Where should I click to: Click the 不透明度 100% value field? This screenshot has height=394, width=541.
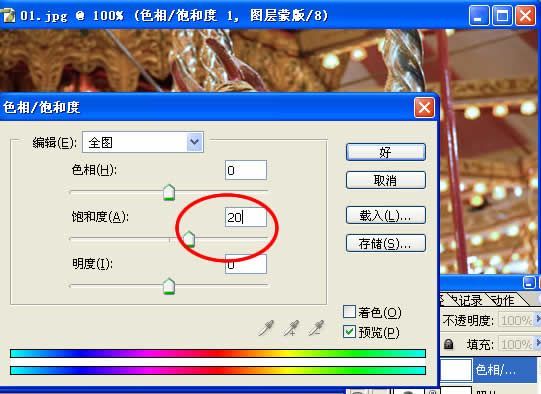click(517, 320)
